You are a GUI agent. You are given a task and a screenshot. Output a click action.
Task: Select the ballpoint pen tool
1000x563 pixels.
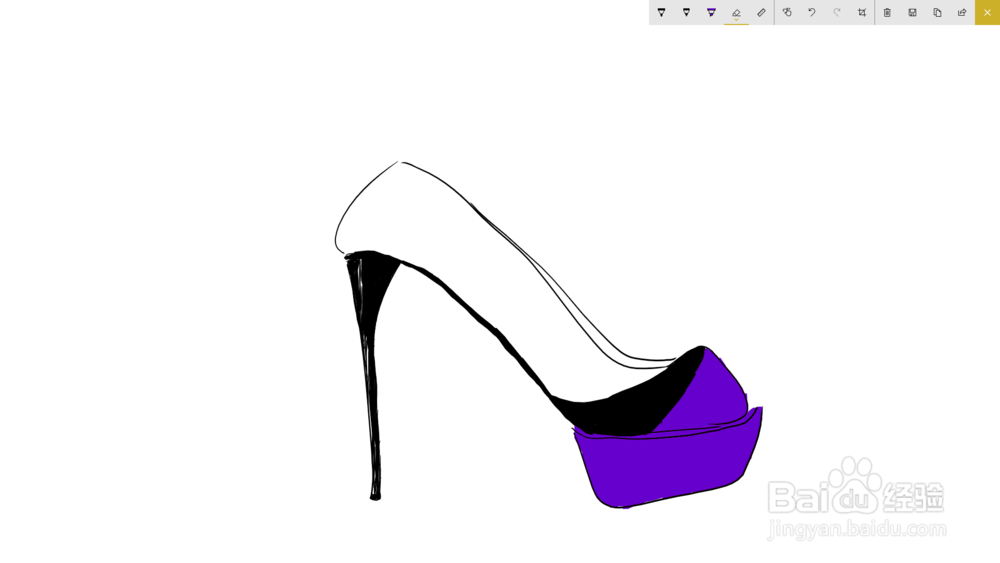(661, 13)
